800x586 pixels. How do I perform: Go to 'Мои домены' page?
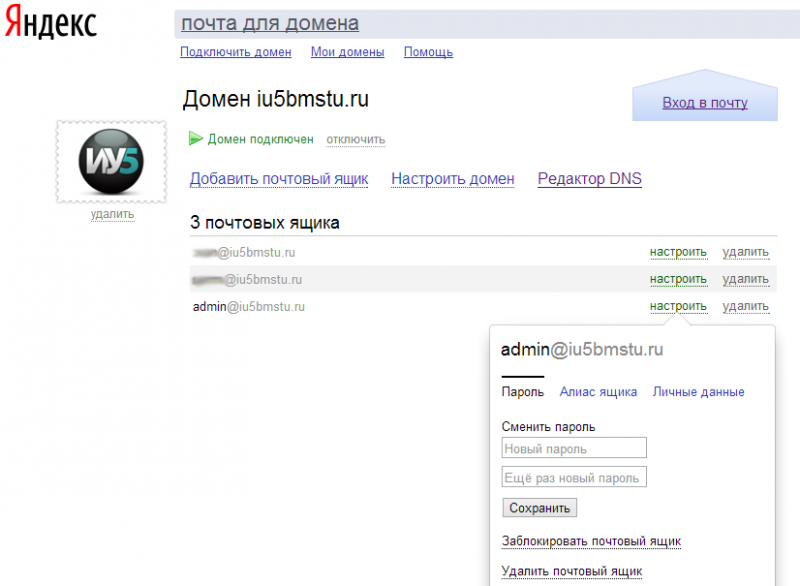point(347,52)
